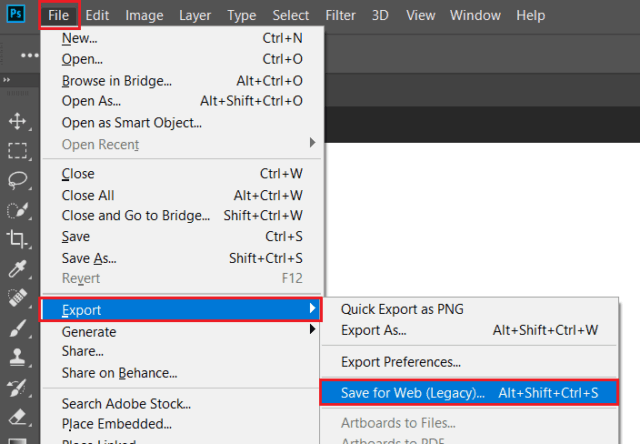This screenshot has width=640, height=444.
Task: Choose Share on Behance...
Action: [180, 373]
